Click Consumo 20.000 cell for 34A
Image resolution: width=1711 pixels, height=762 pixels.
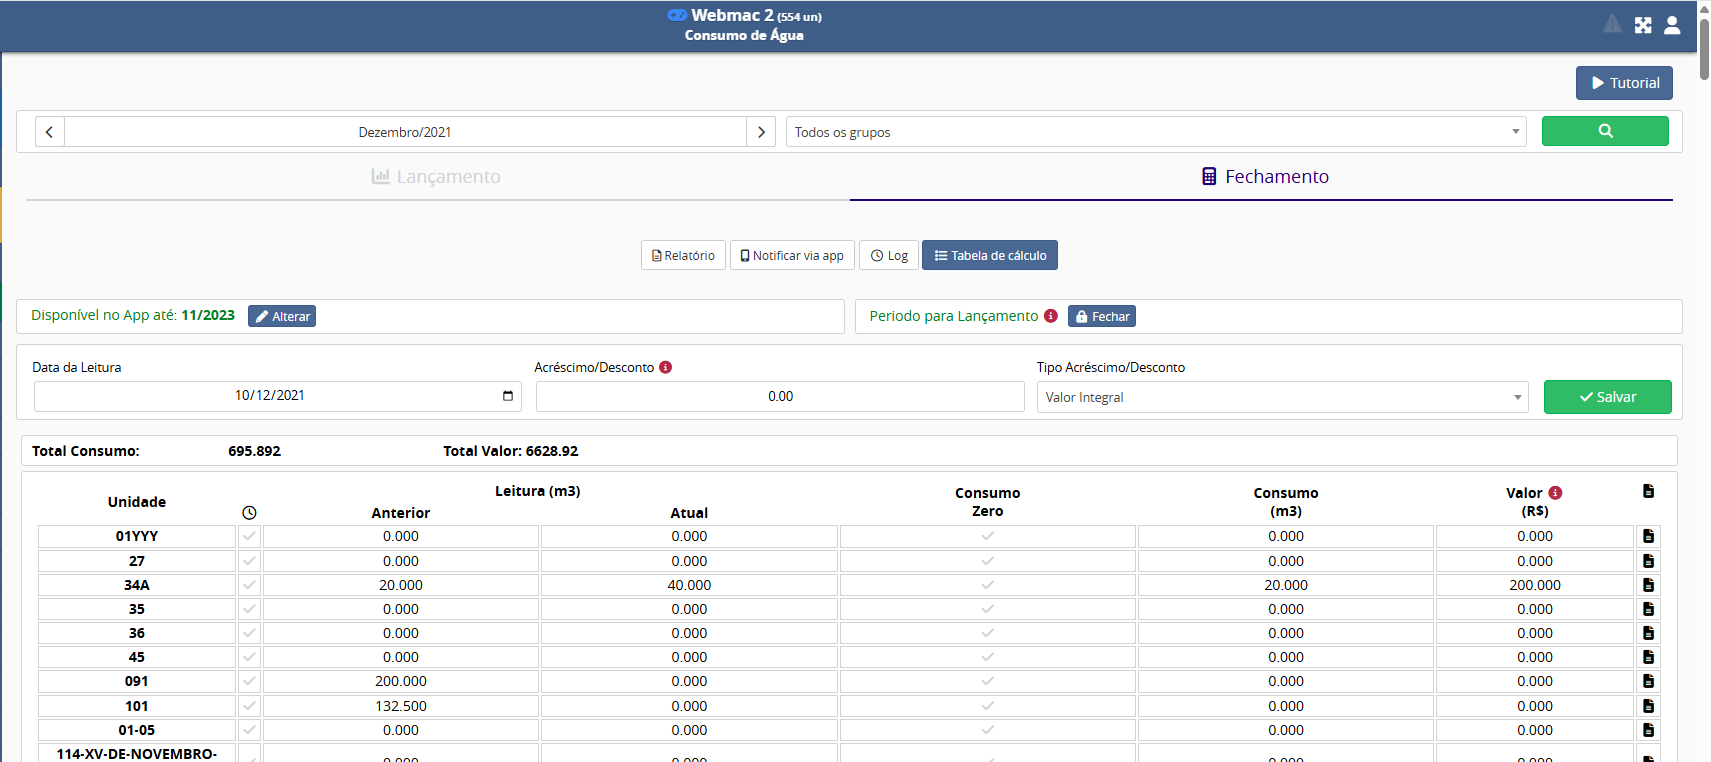click(x=1286, y=585)
